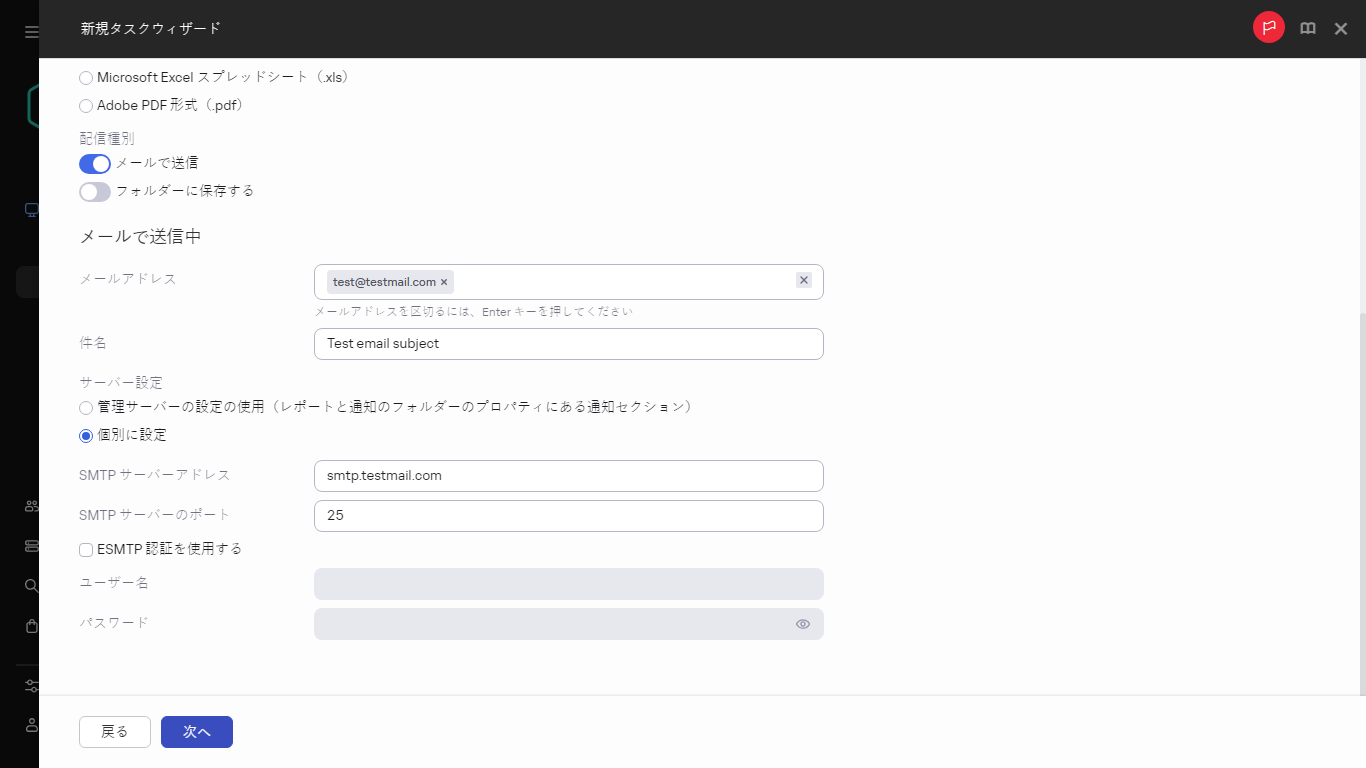Select the 管理サーバーの設定の使用 radio option
The height and width of the screenshot is (768, 1366).
point(85,407)
